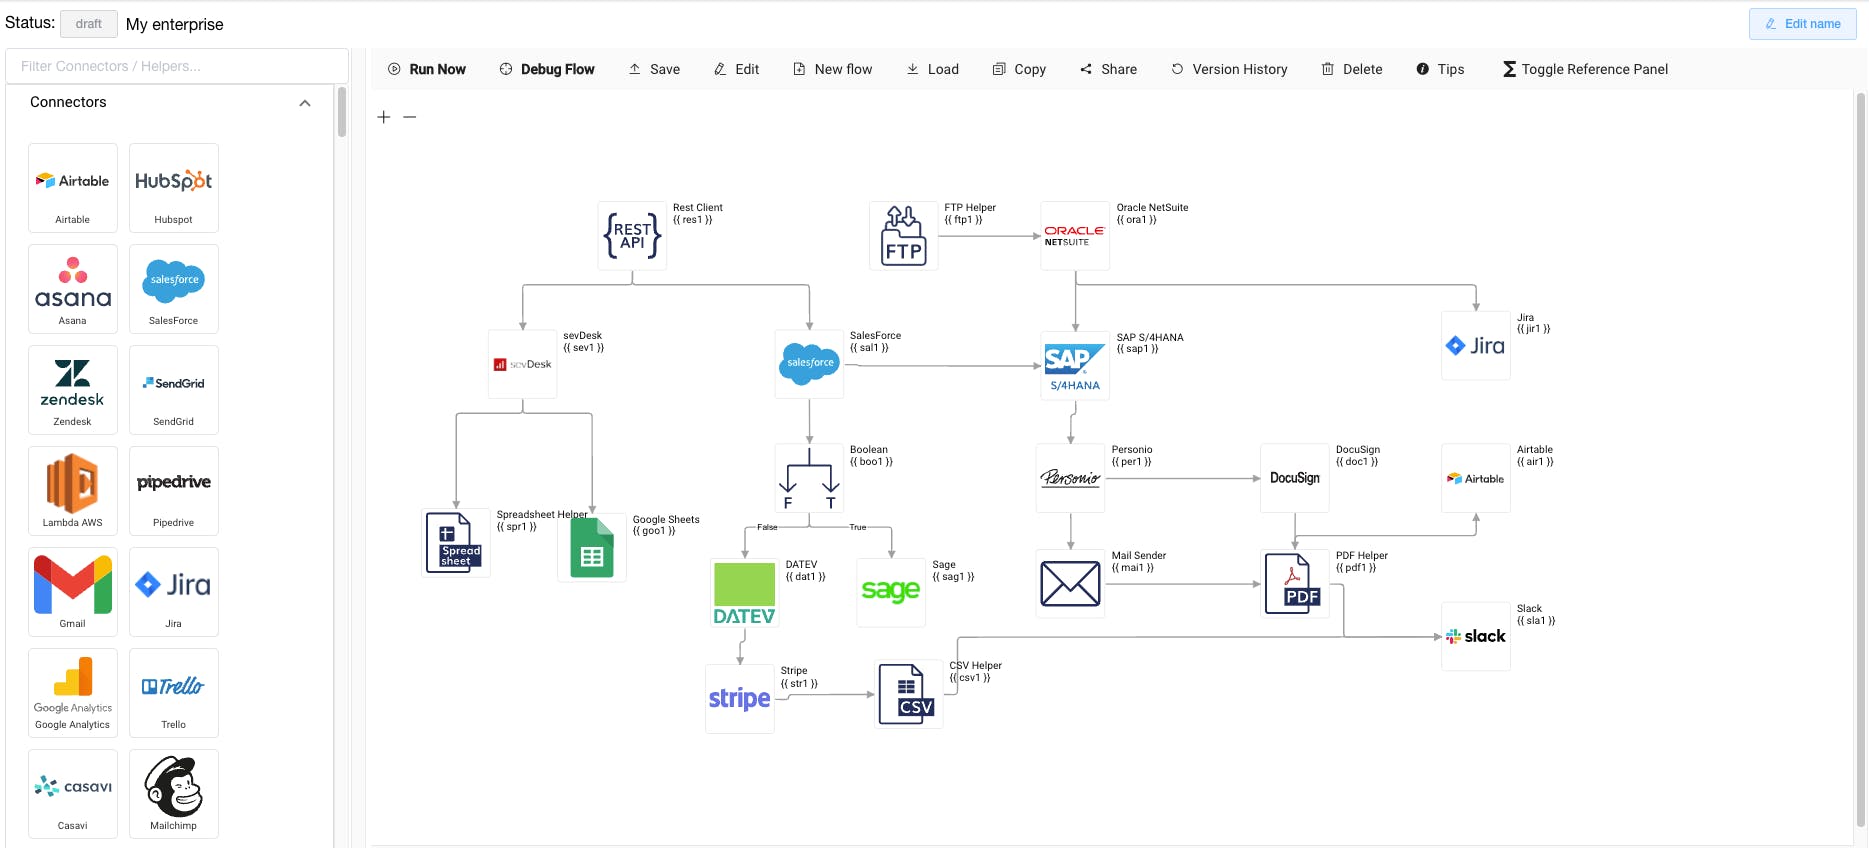This screenshot has height=848, width=1869.
Task: Choose the Lambda AWS connector
Action: (73, 491)
